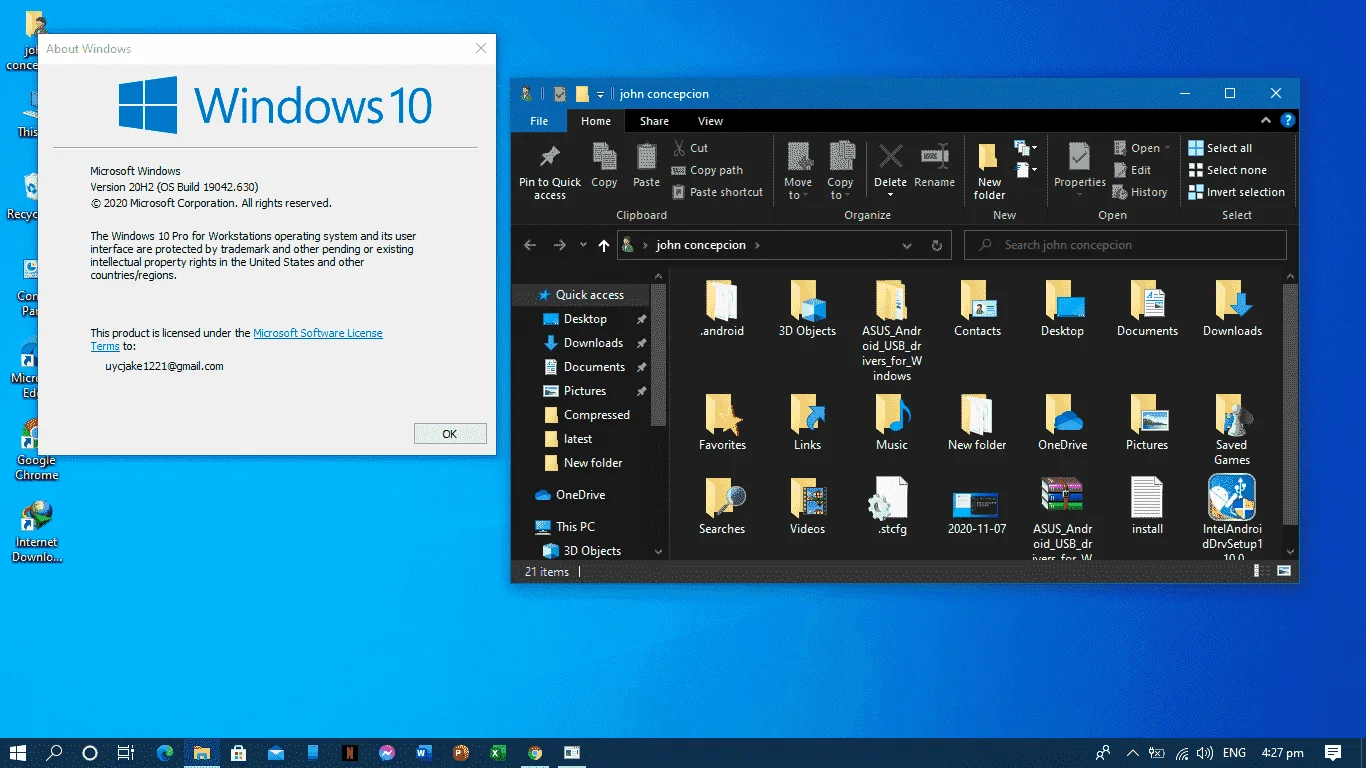1366x768 pixels.
Task: Click the Paste icon in the ribbon
Action: point(647,165)
